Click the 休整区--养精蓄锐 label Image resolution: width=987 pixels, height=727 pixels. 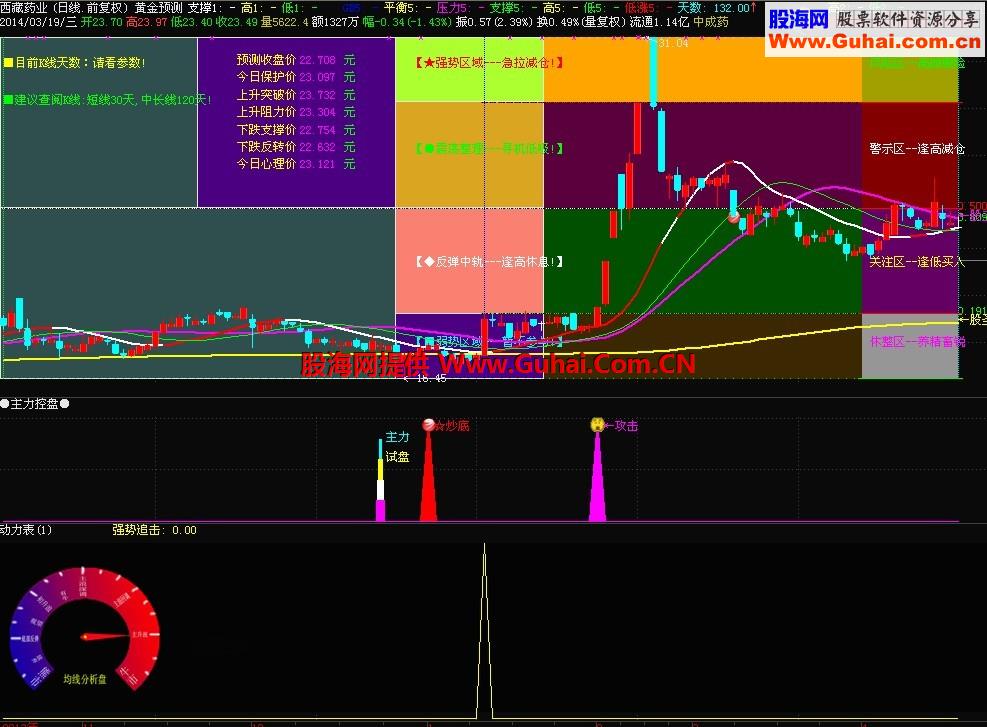916,342
